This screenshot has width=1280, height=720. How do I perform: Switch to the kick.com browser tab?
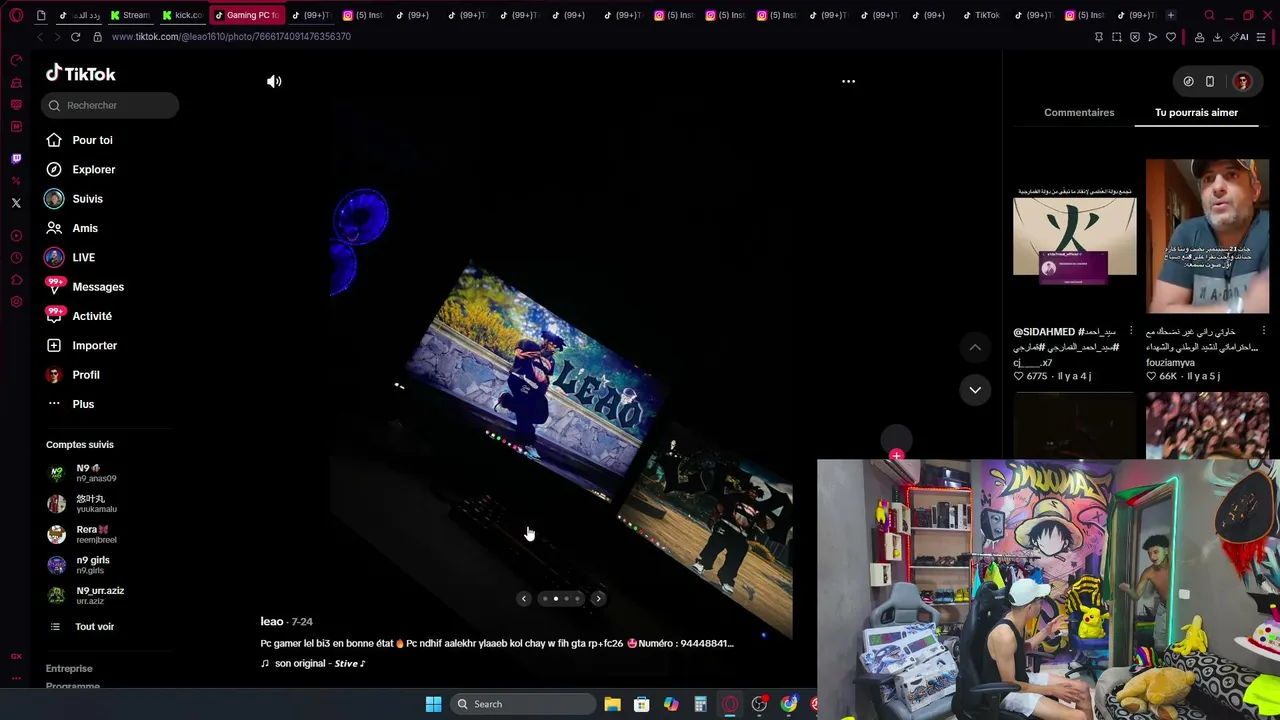point(182,15)
